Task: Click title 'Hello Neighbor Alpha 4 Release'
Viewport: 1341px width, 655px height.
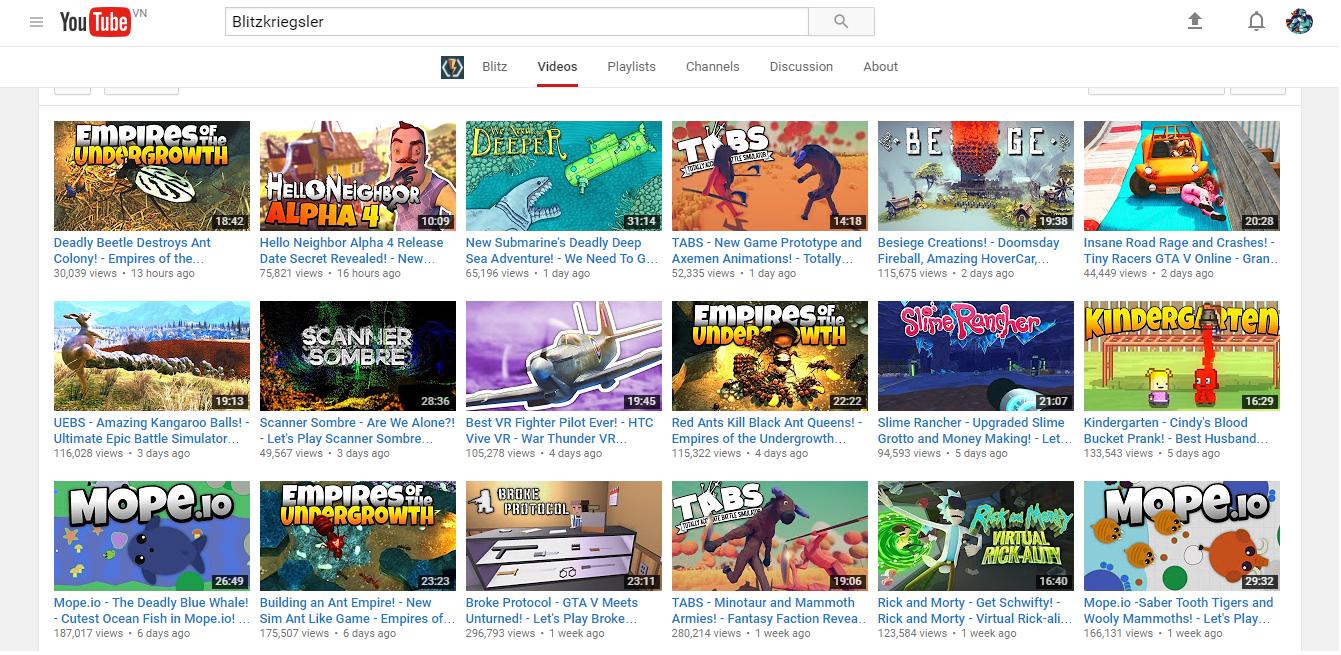Action: pyautogui.click(x=351, y=250)
